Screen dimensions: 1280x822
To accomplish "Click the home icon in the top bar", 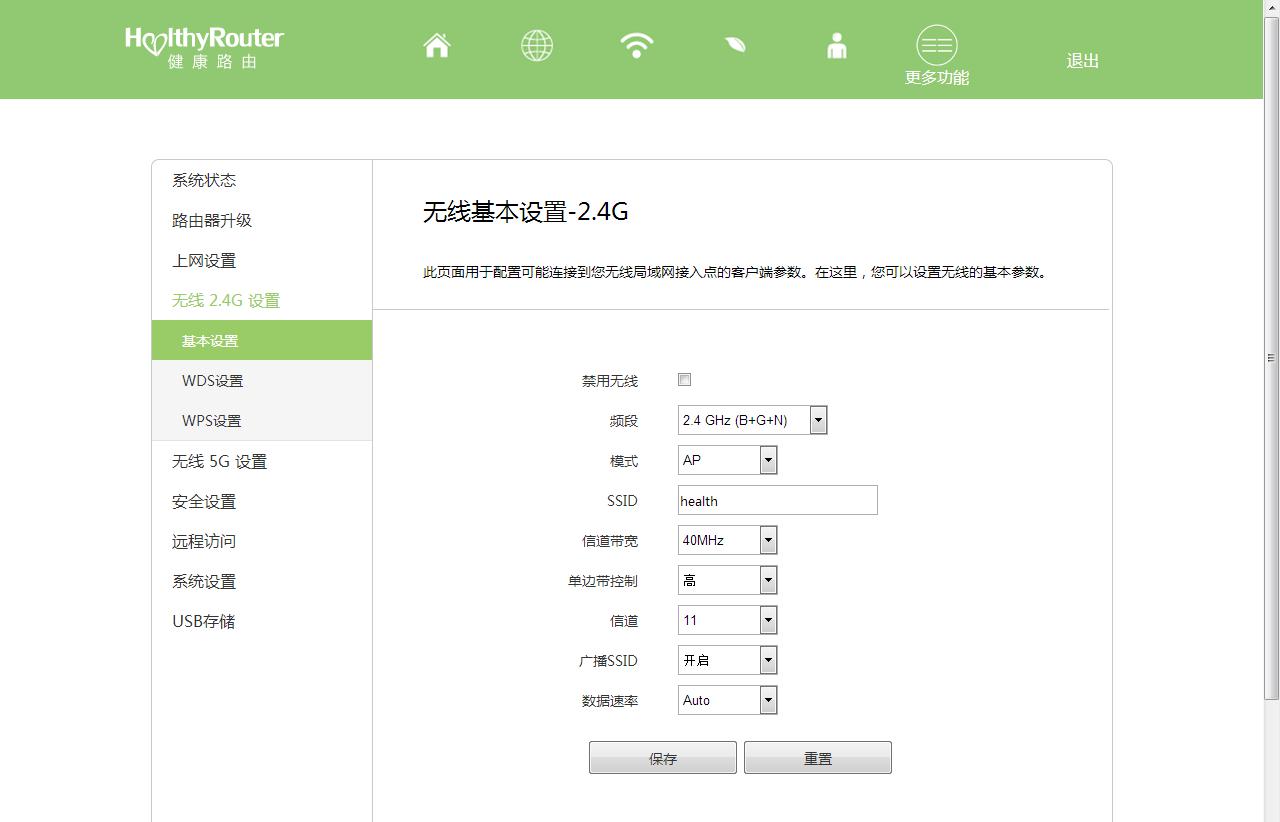I will click(437, 46).
